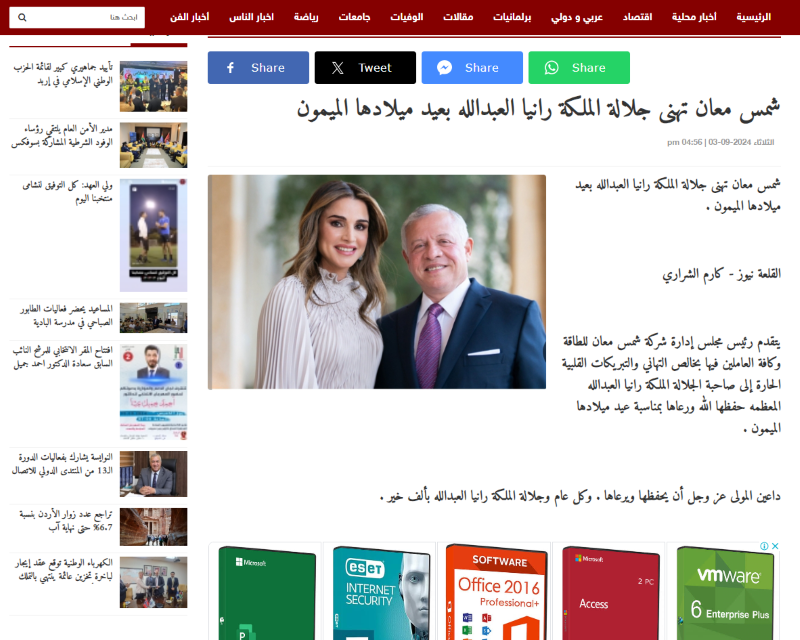Open headline about الكهرباء الوطنية توقع عقد
This screenshot has height=640, width=800.
64,569
